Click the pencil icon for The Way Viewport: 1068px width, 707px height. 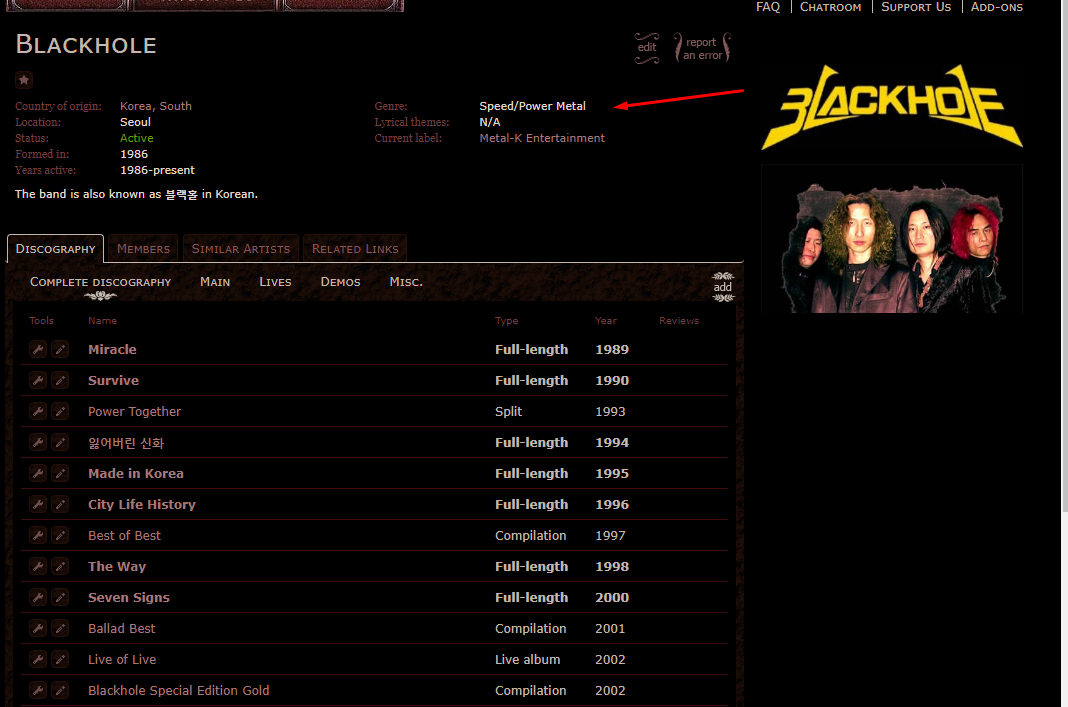[61, 567]
